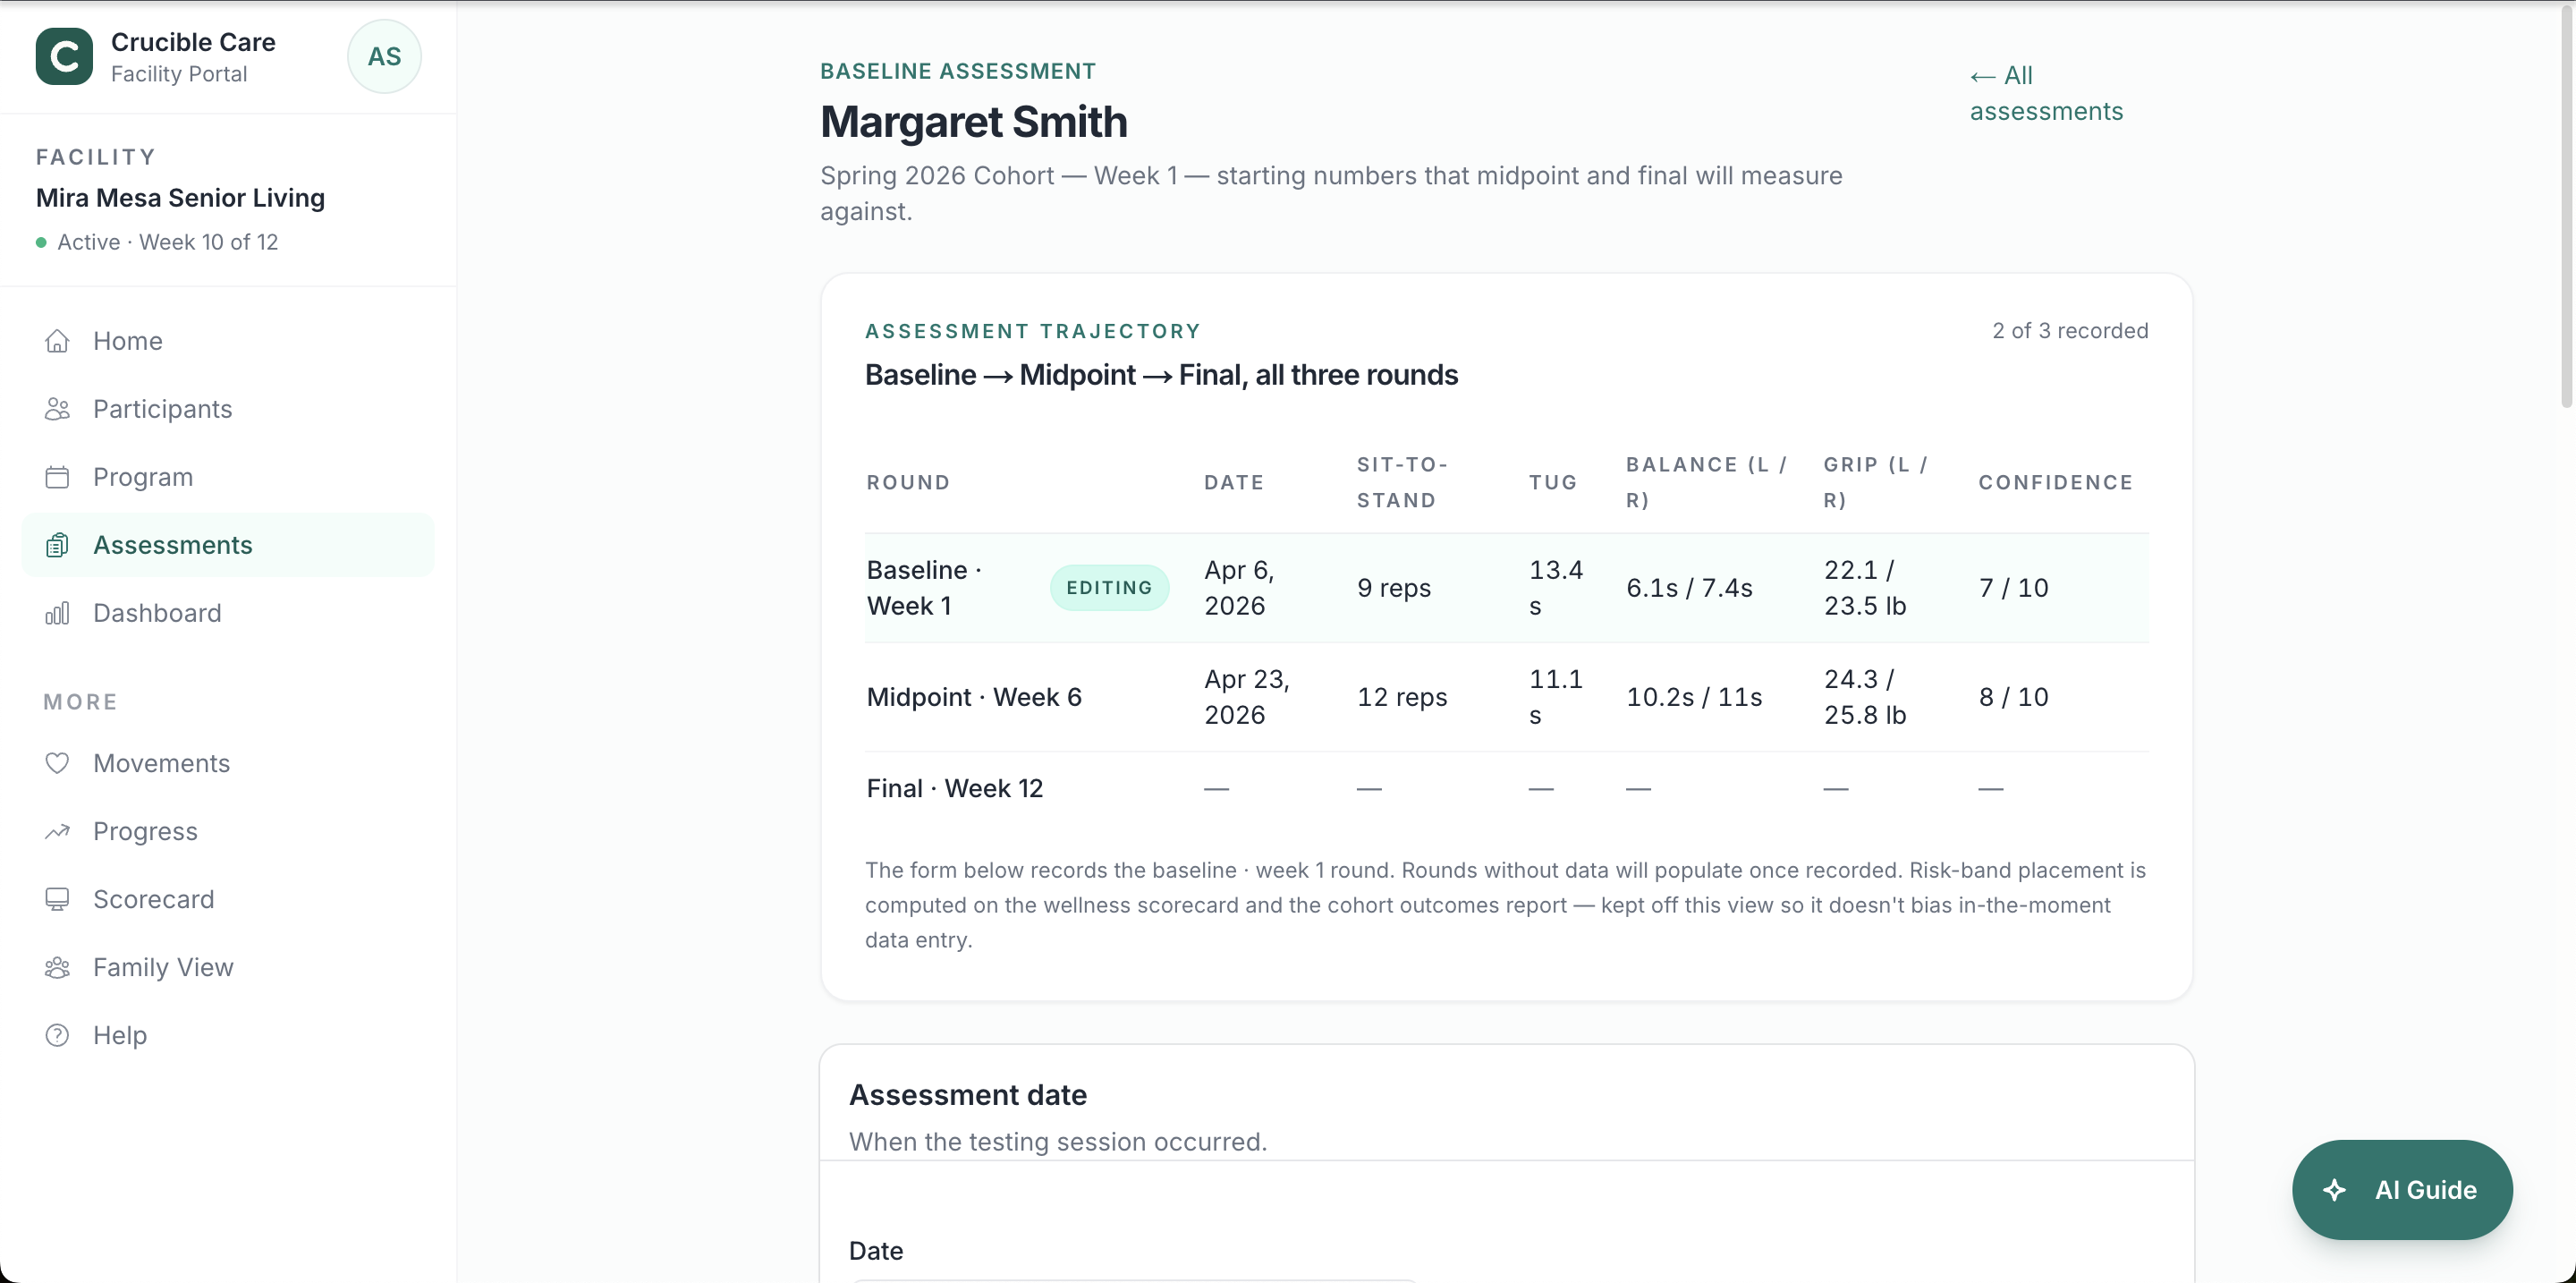The height and width of the screenshot is (1283, 2576).
Task: Launch the AI Guide button
Action: 2402,1190
